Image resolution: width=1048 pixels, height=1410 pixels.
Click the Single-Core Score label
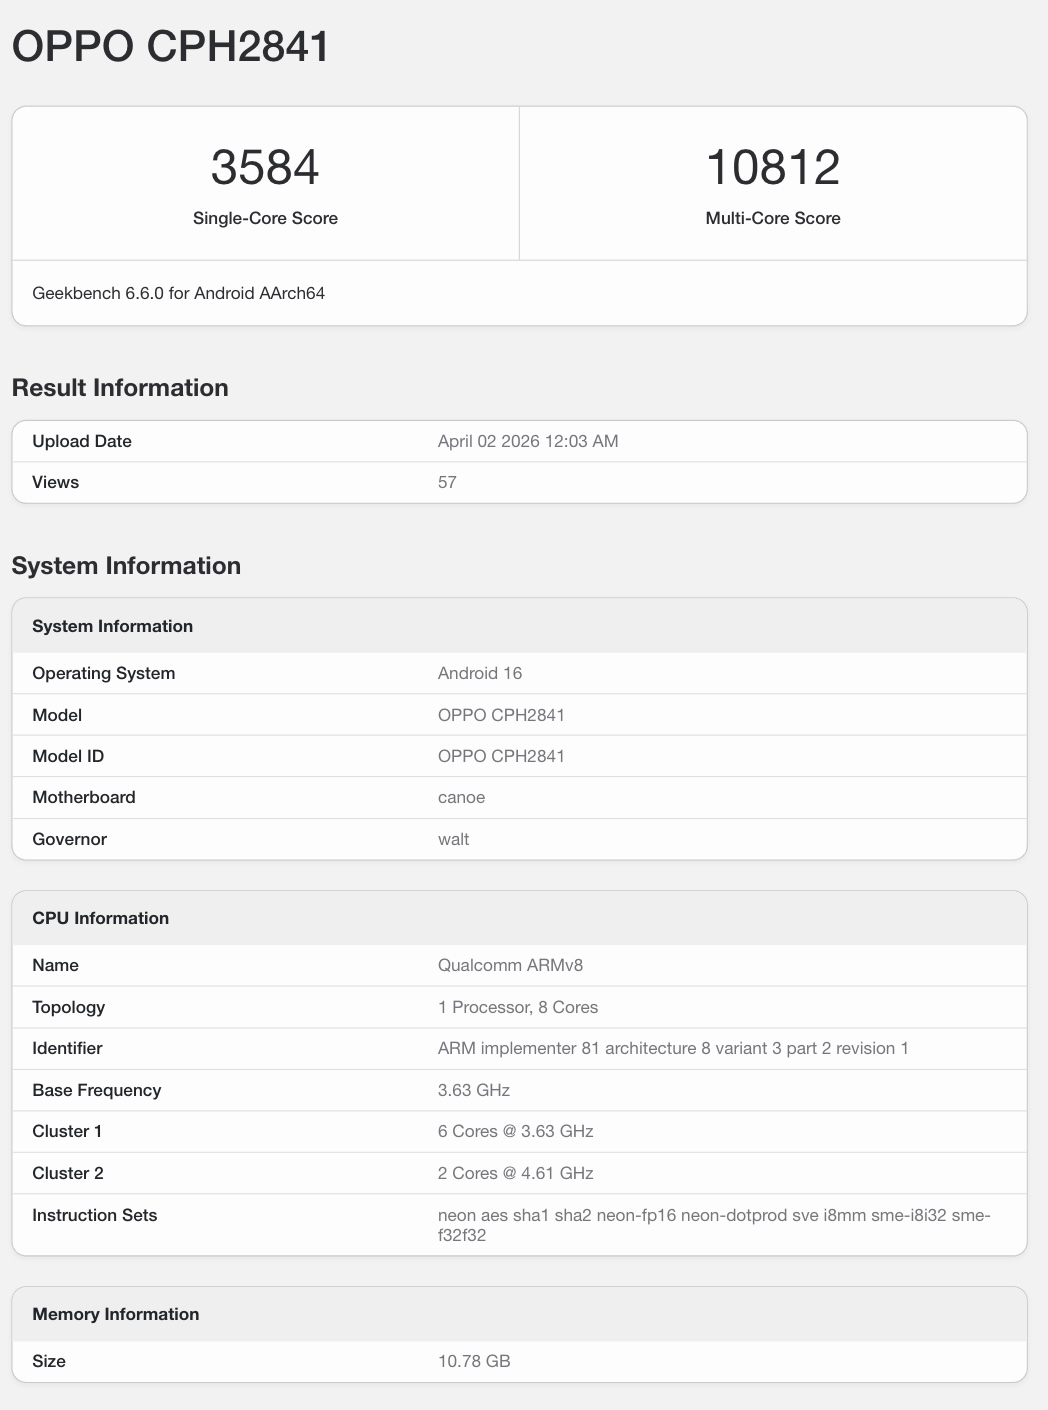pyautogui.click(x=265, y=218)
